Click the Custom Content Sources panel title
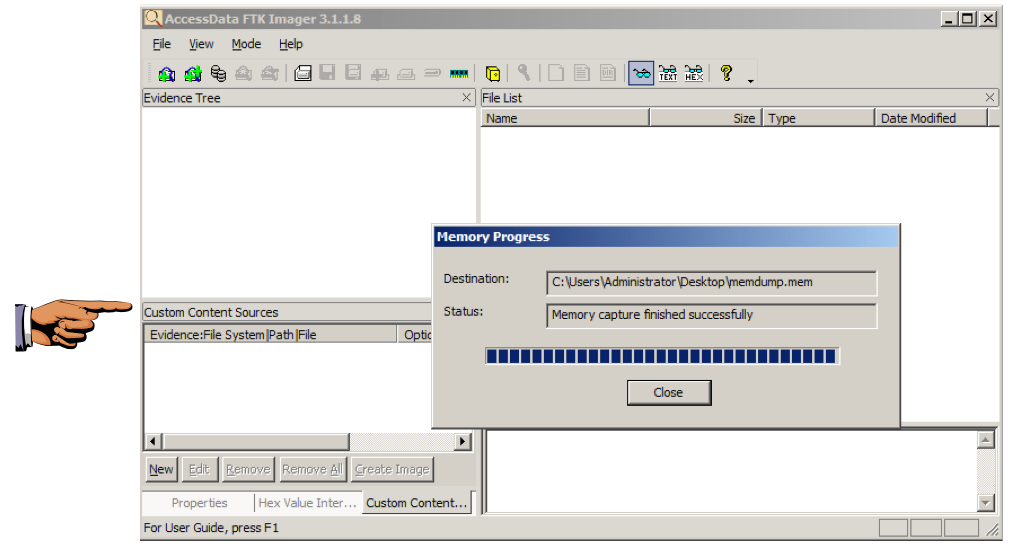The image size is (1010, 551). point(211,312)
